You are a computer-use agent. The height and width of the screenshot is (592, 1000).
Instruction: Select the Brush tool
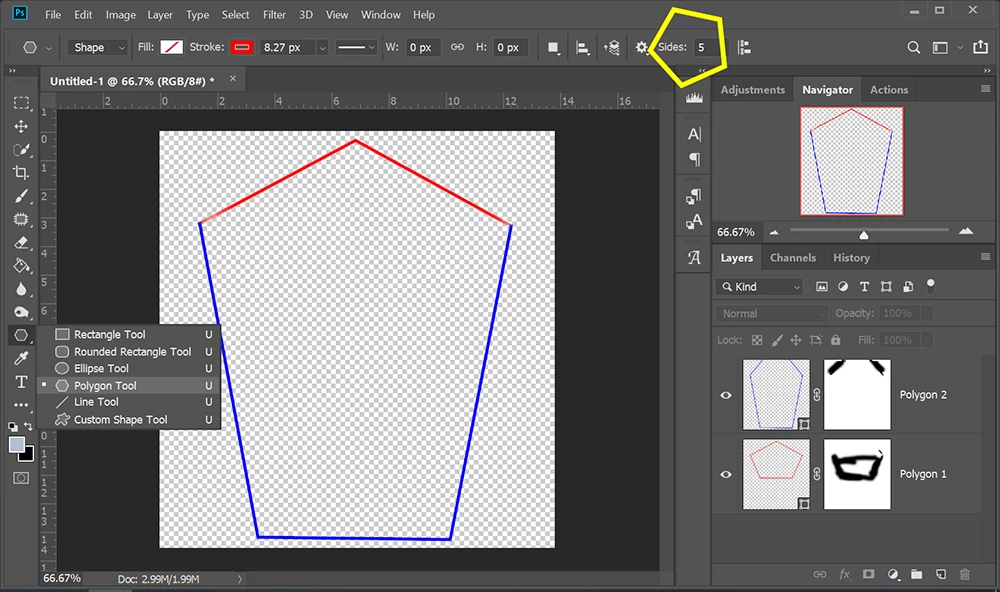(x=21, y=196)
